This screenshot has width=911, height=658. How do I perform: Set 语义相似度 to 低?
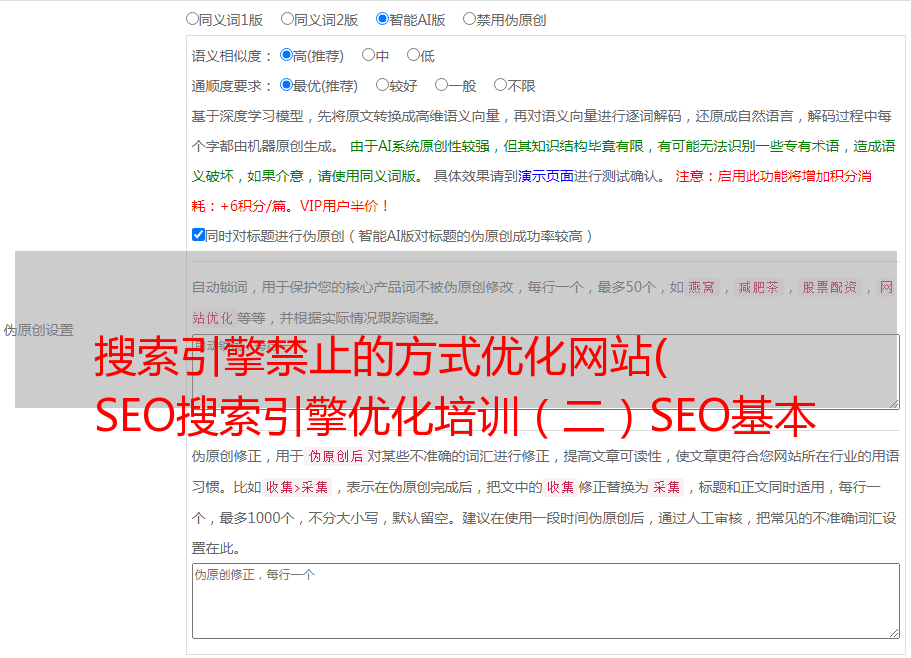coord(413,56)
